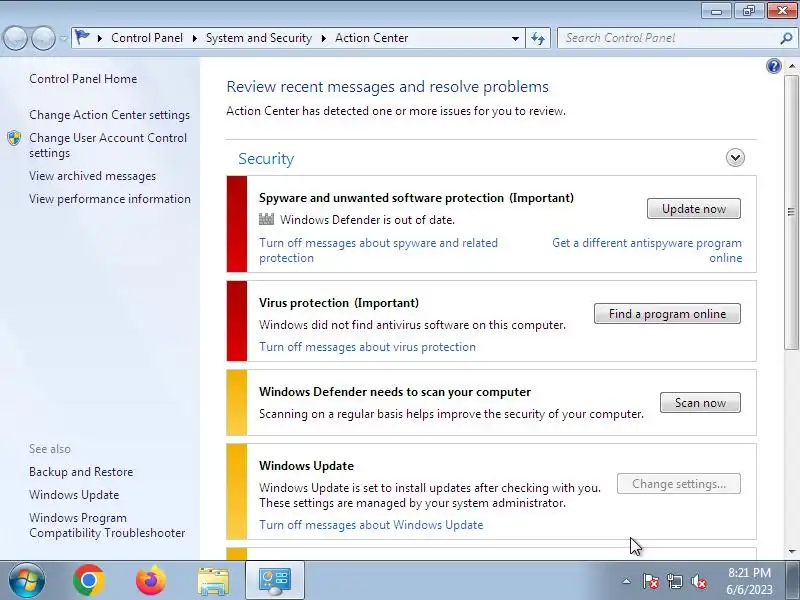The height and width of the screenshot is (600, 800).
Task: Click Find a program online button
Action: click(x=667, y=314)
